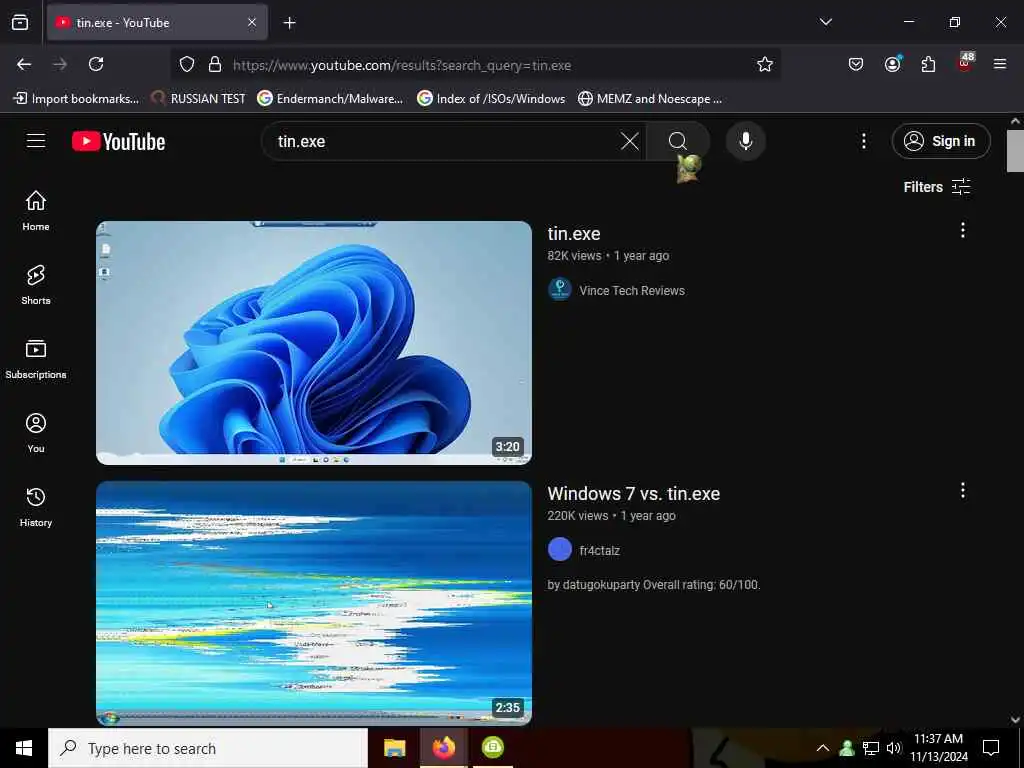Open the tin.exe video title link

[x=573, y=233]
